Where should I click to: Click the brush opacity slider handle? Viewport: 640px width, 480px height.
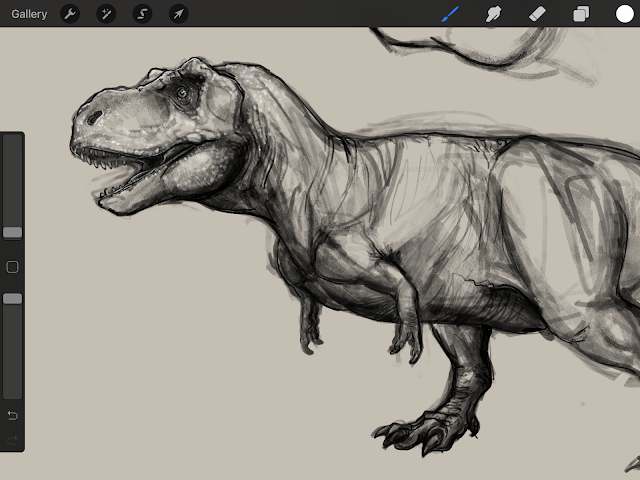[x=12, y=298]
